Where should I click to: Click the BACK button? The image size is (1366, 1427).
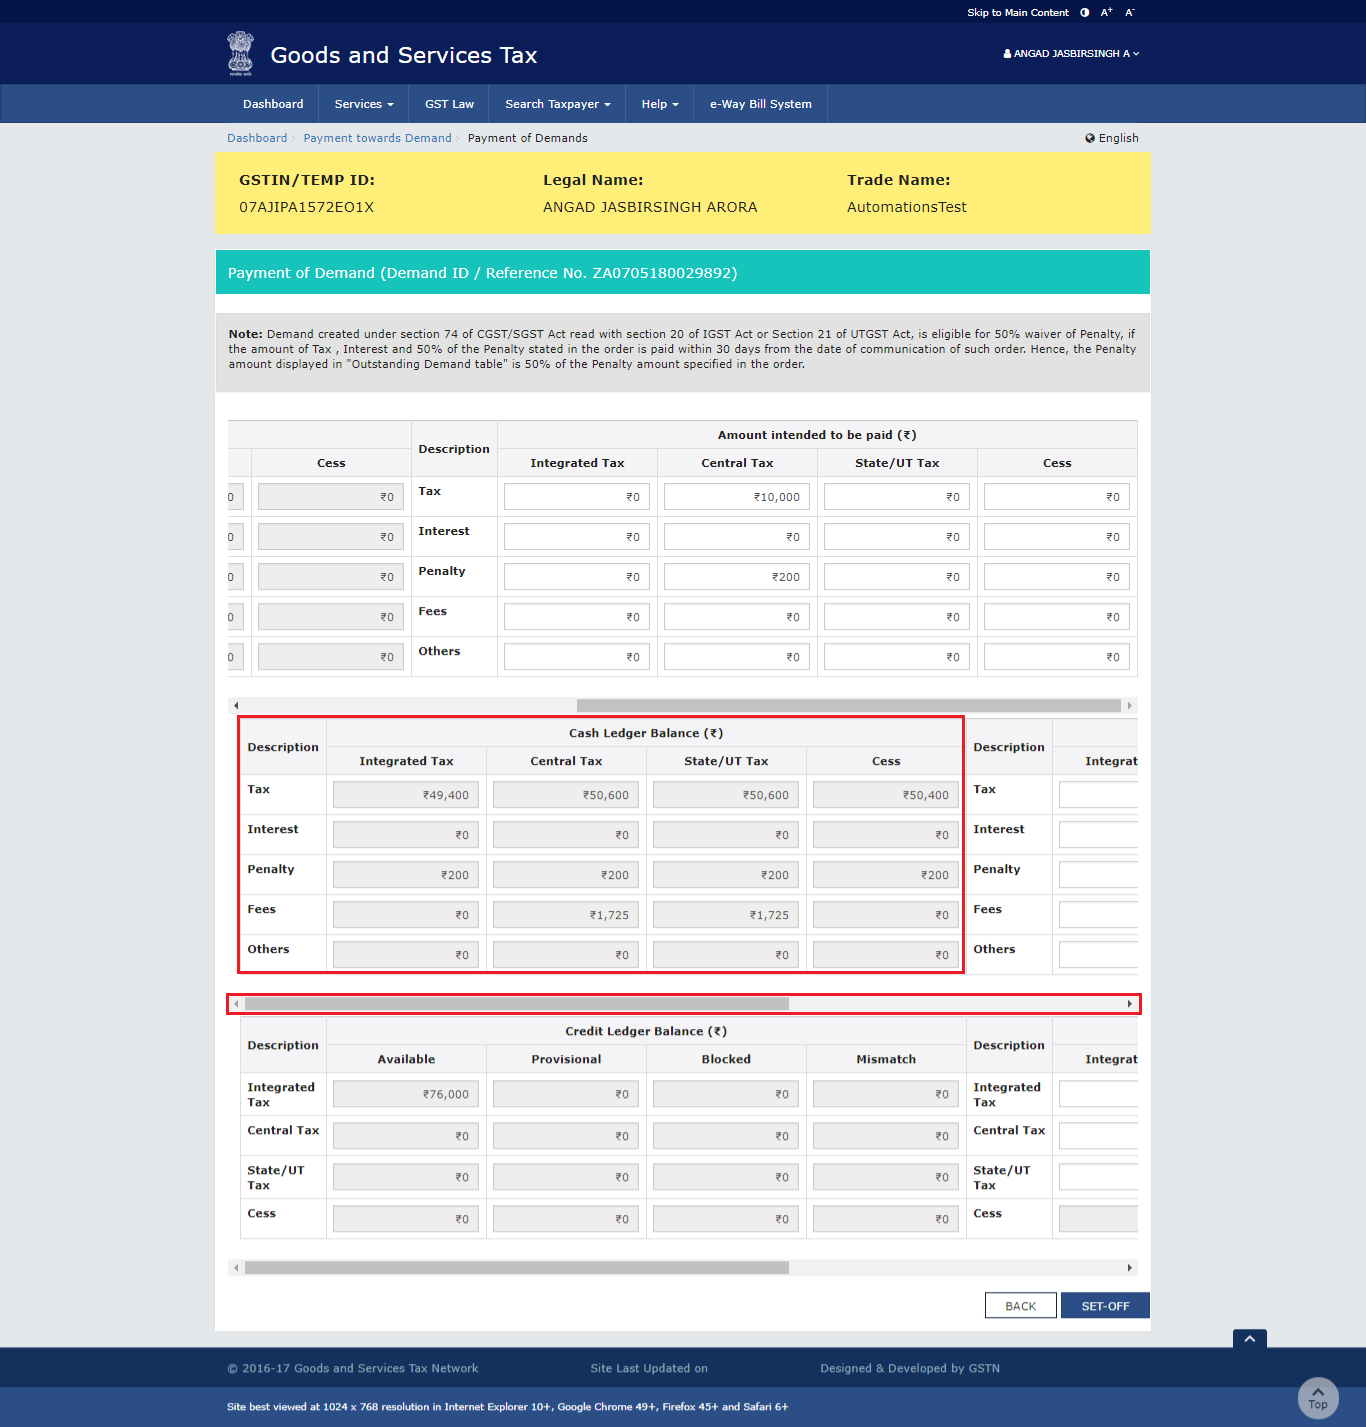pos(1020,1305)
